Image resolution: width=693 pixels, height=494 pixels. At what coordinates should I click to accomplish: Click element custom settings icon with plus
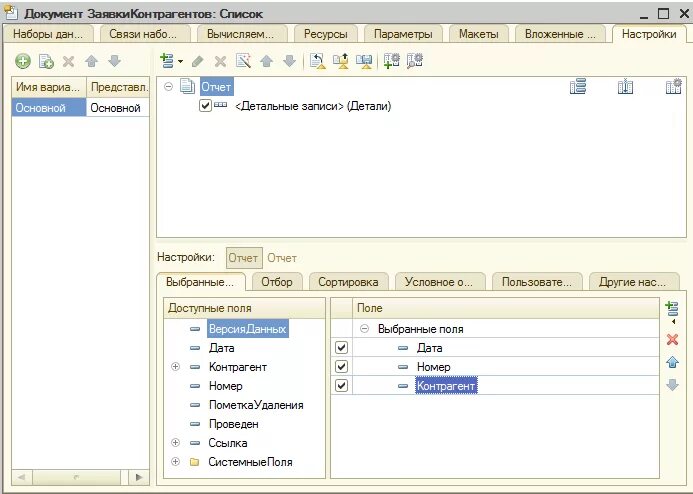392,61
